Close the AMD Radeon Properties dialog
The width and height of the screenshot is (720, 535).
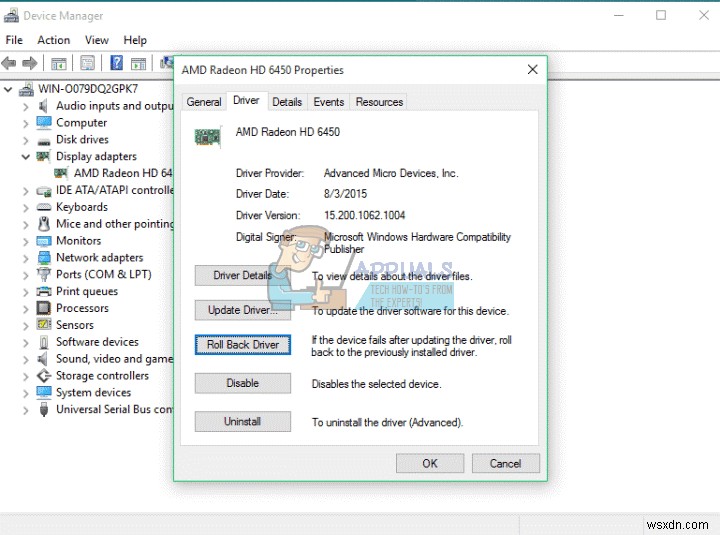tap(533, 70)
